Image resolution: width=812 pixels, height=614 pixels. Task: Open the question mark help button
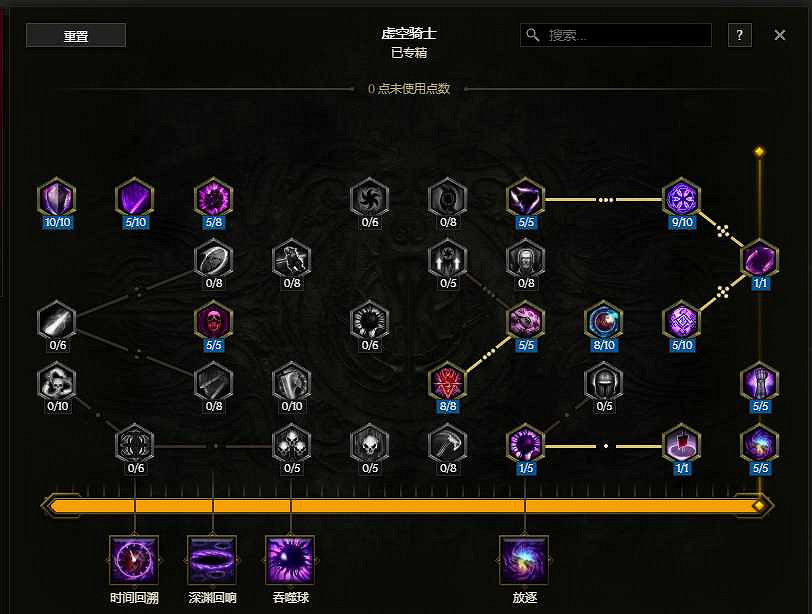[740, 35]
